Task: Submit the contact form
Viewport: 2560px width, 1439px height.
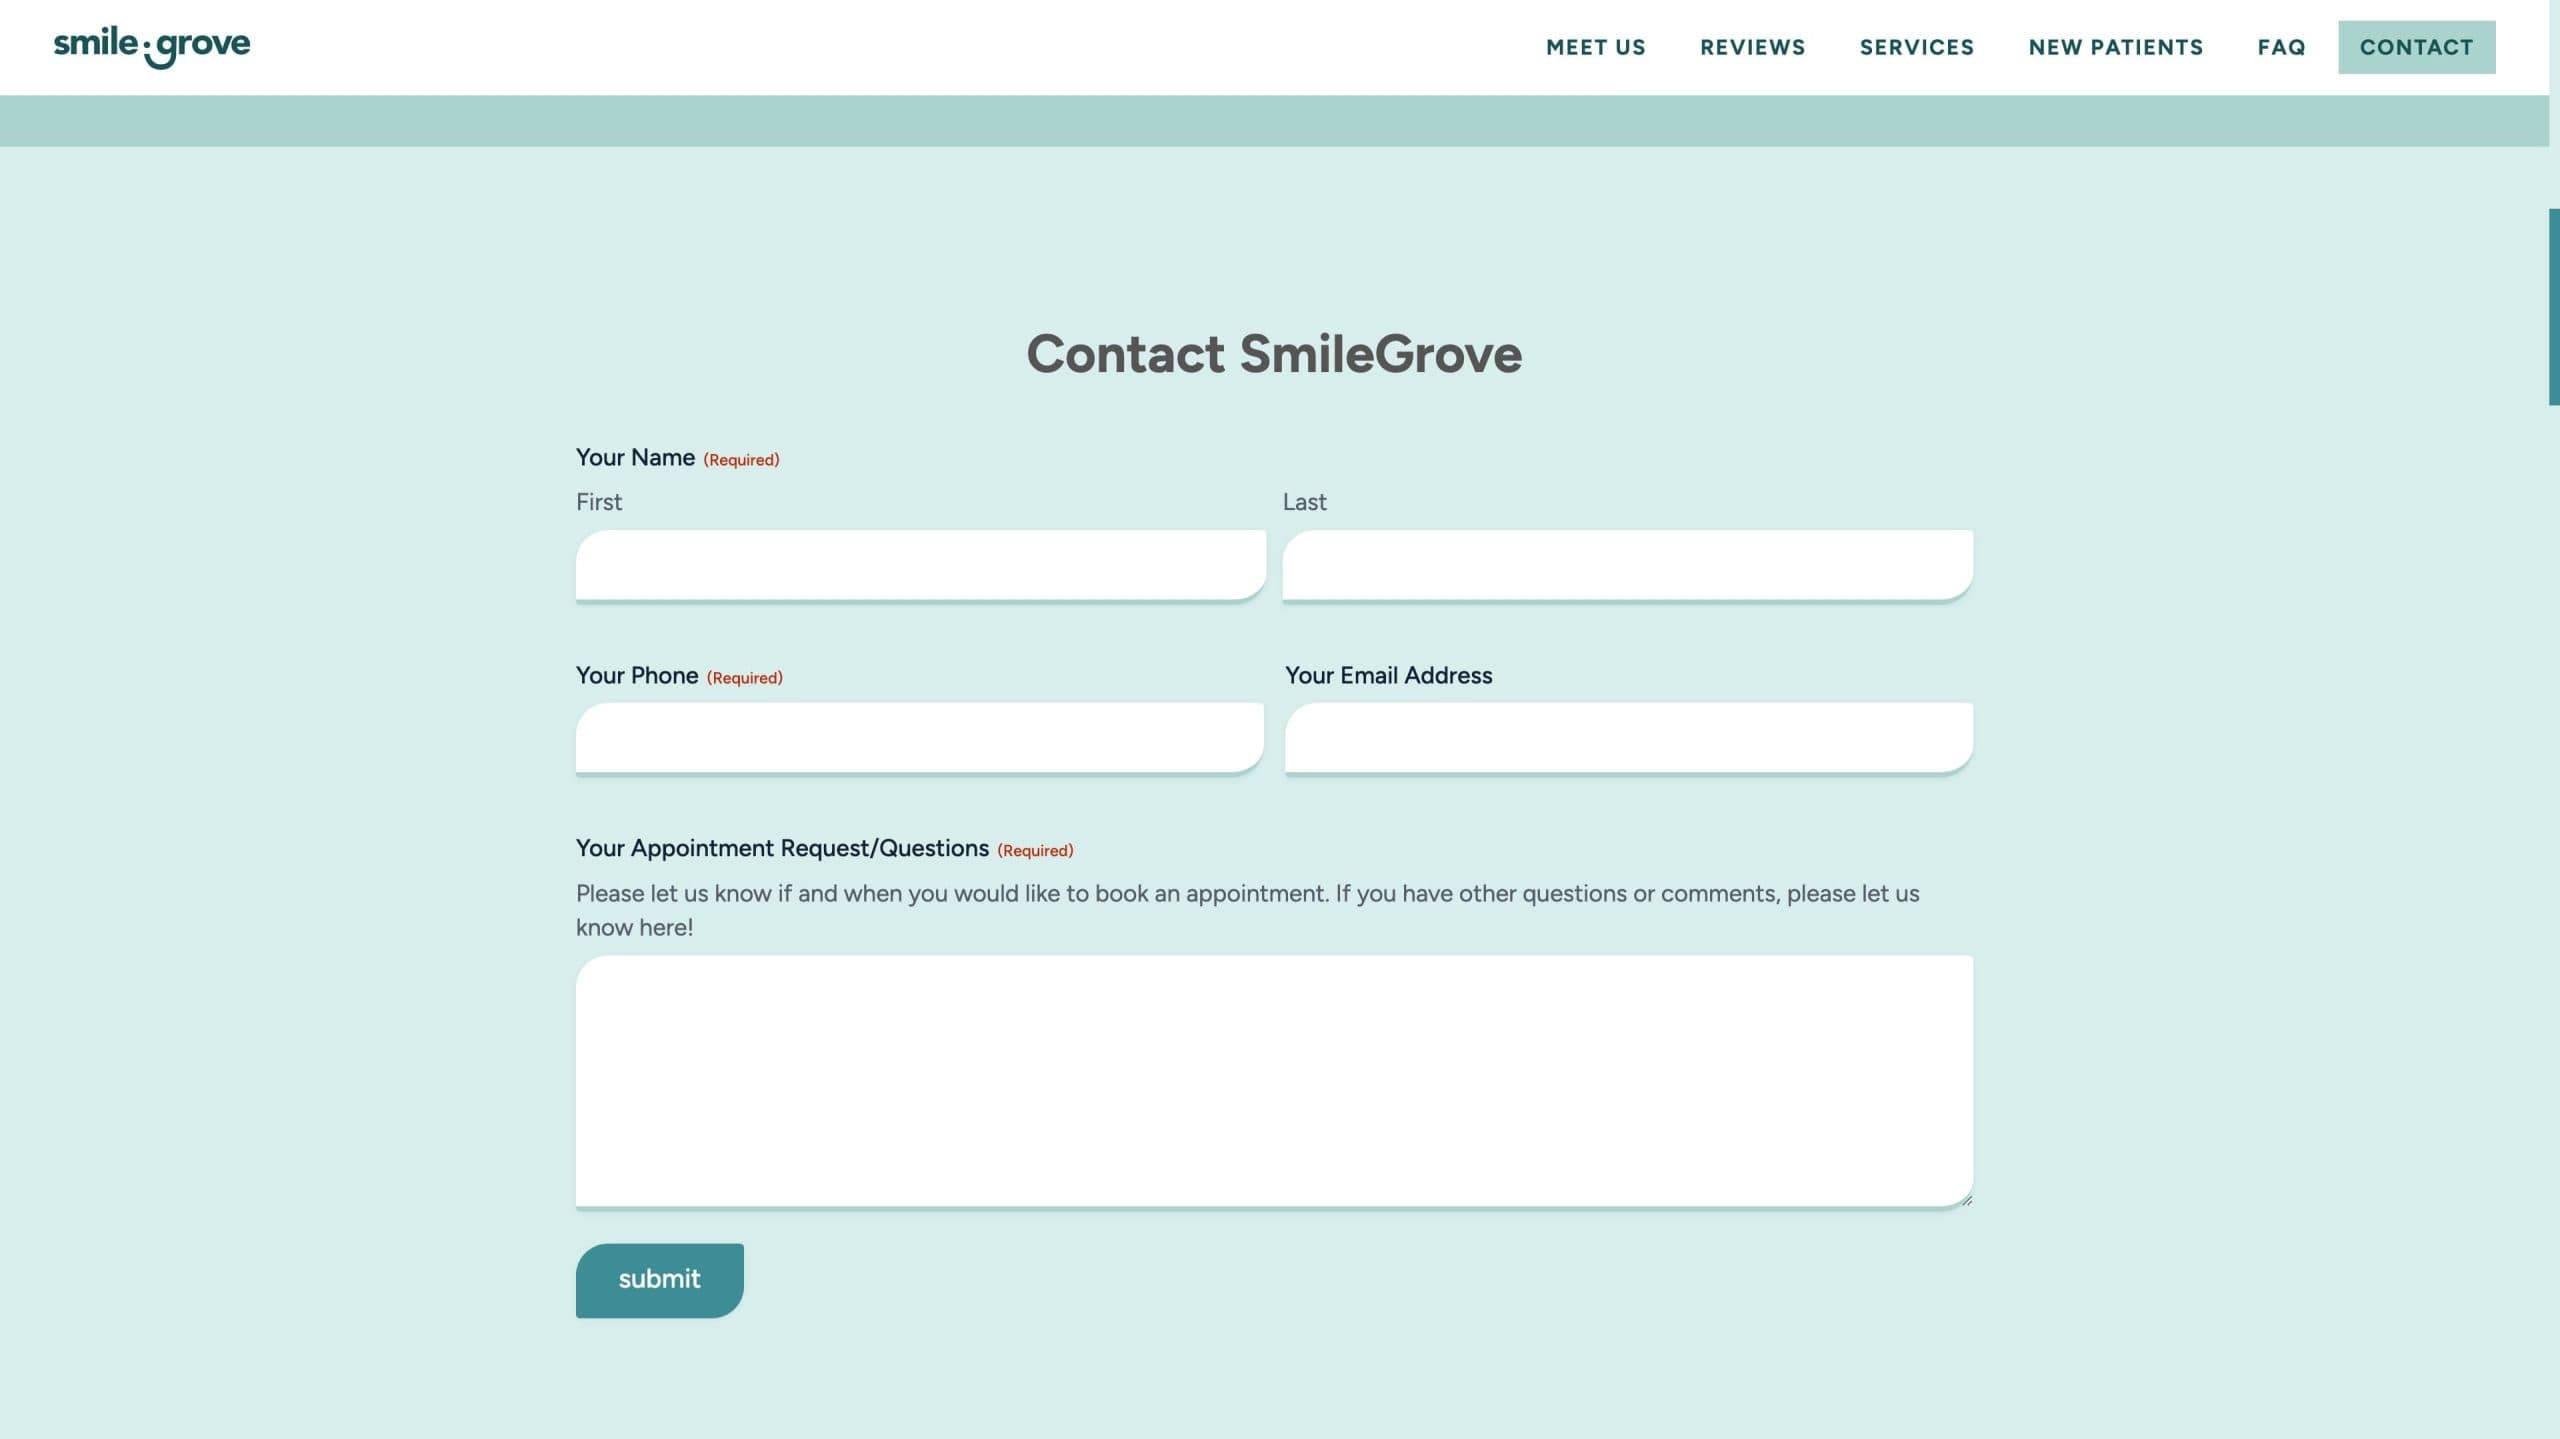Action: coord(659,1279)
